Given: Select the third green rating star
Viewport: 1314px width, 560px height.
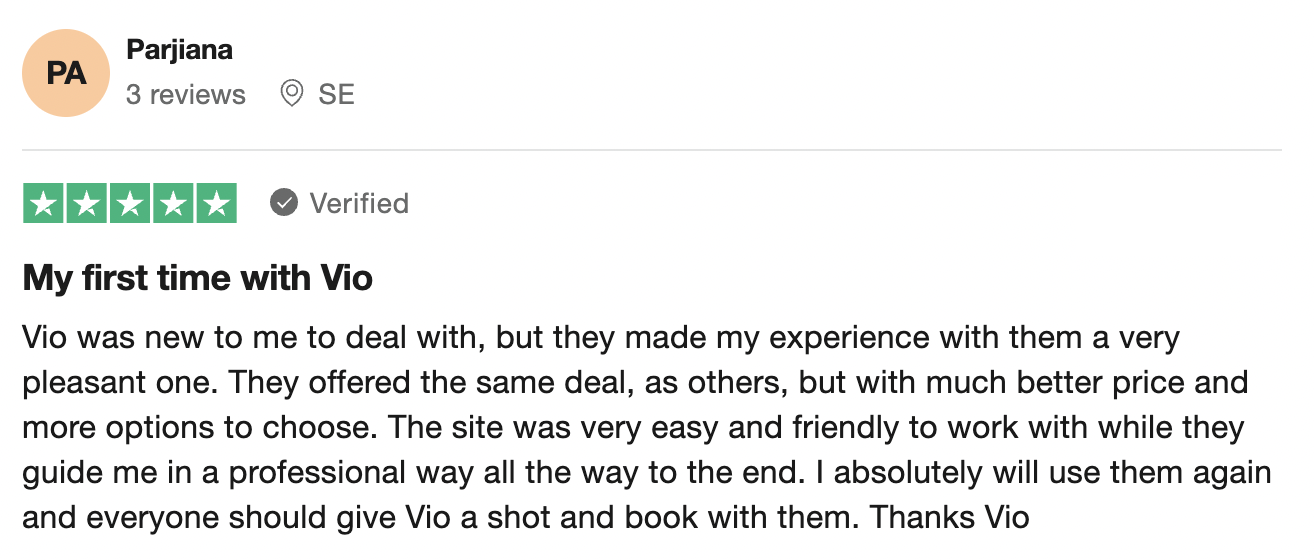Looking at the screenshot, I should 130,203.
